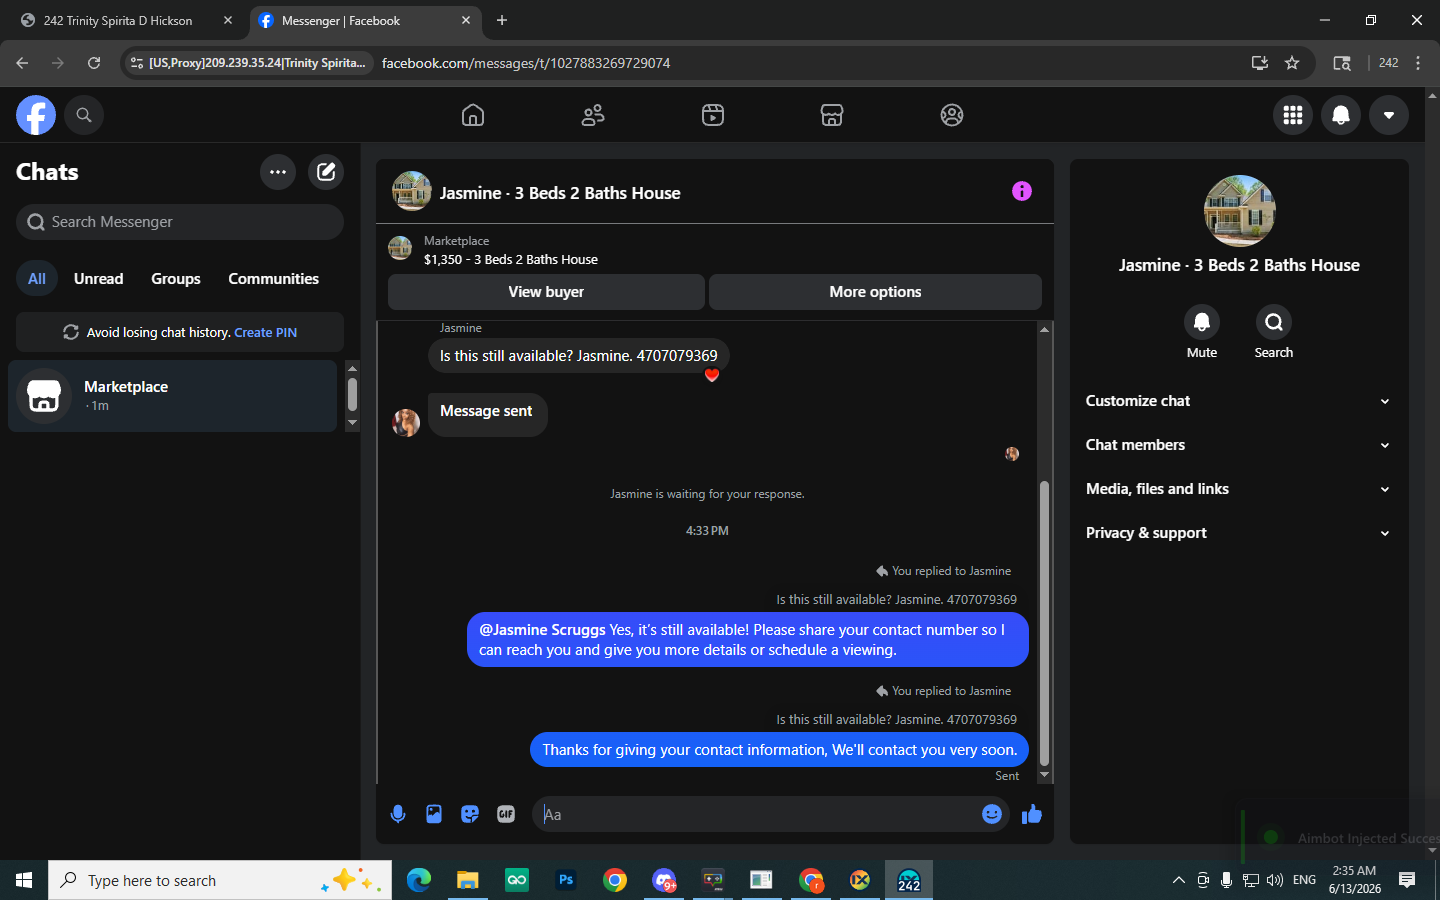Open the side panel icon in browser toolbar
1440x900 pixels.
pos(1342,63)
